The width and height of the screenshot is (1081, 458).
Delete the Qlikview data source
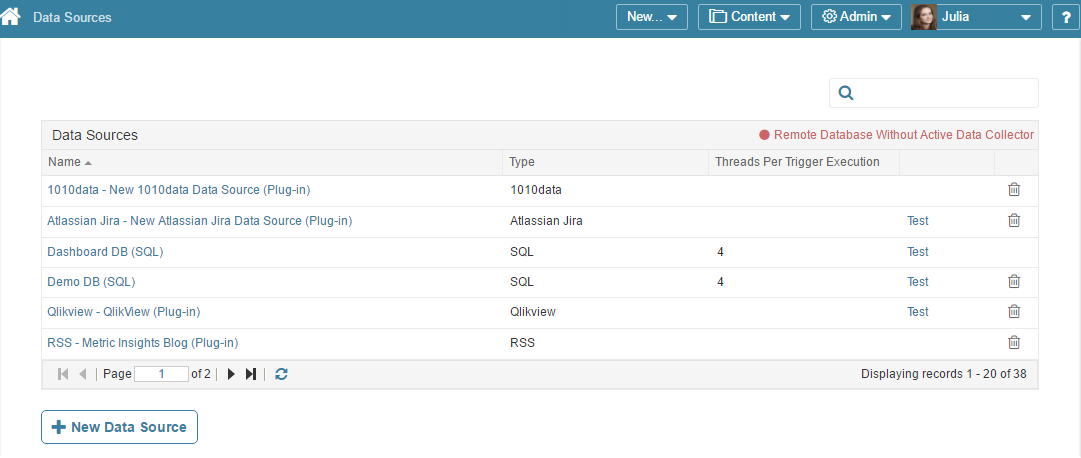click(x=1014, y=312)
